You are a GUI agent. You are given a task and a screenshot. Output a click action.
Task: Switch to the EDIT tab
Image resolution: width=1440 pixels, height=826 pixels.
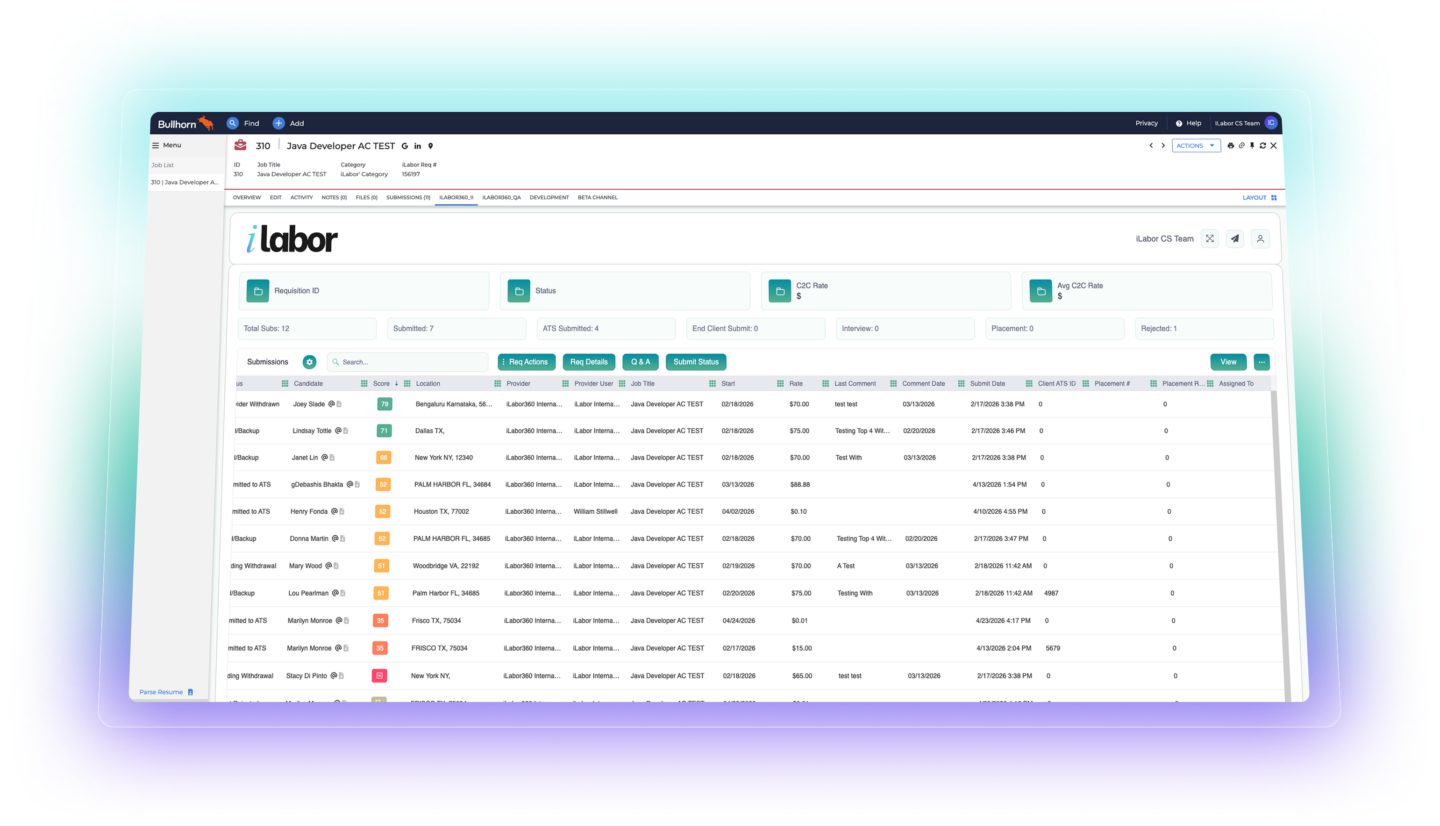pos(276,198)
